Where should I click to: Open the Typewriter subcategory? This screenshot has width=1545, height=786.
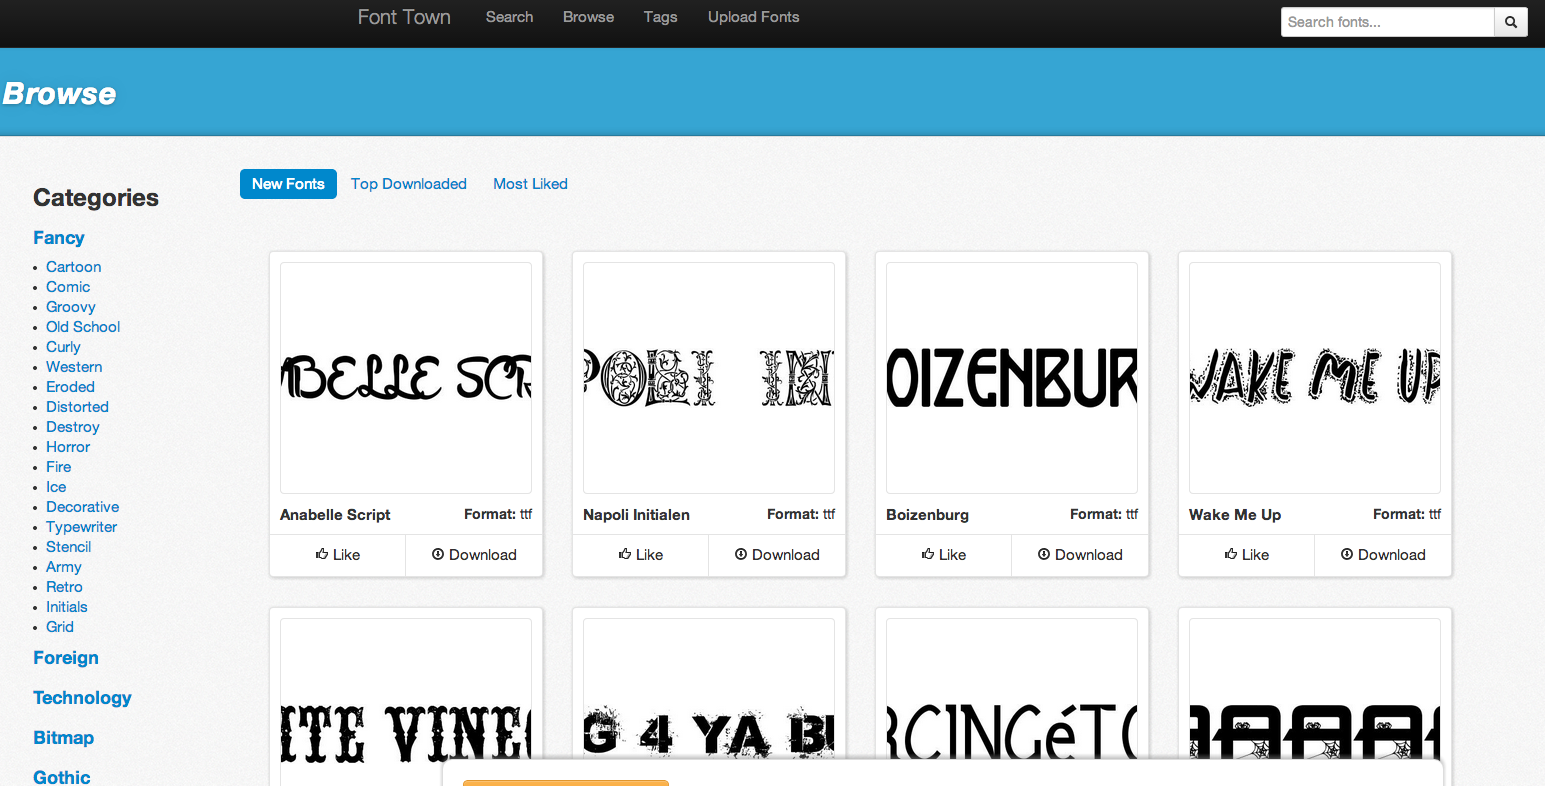(x=82, y=527)
